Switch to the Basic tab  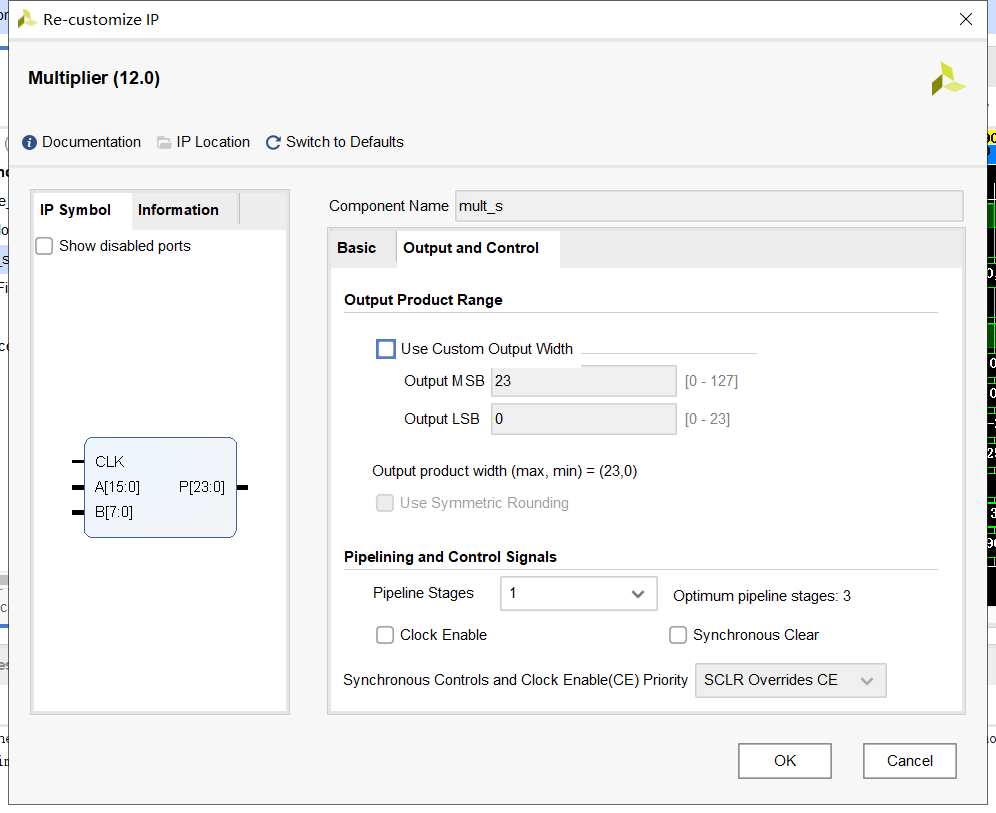point(357,248)
